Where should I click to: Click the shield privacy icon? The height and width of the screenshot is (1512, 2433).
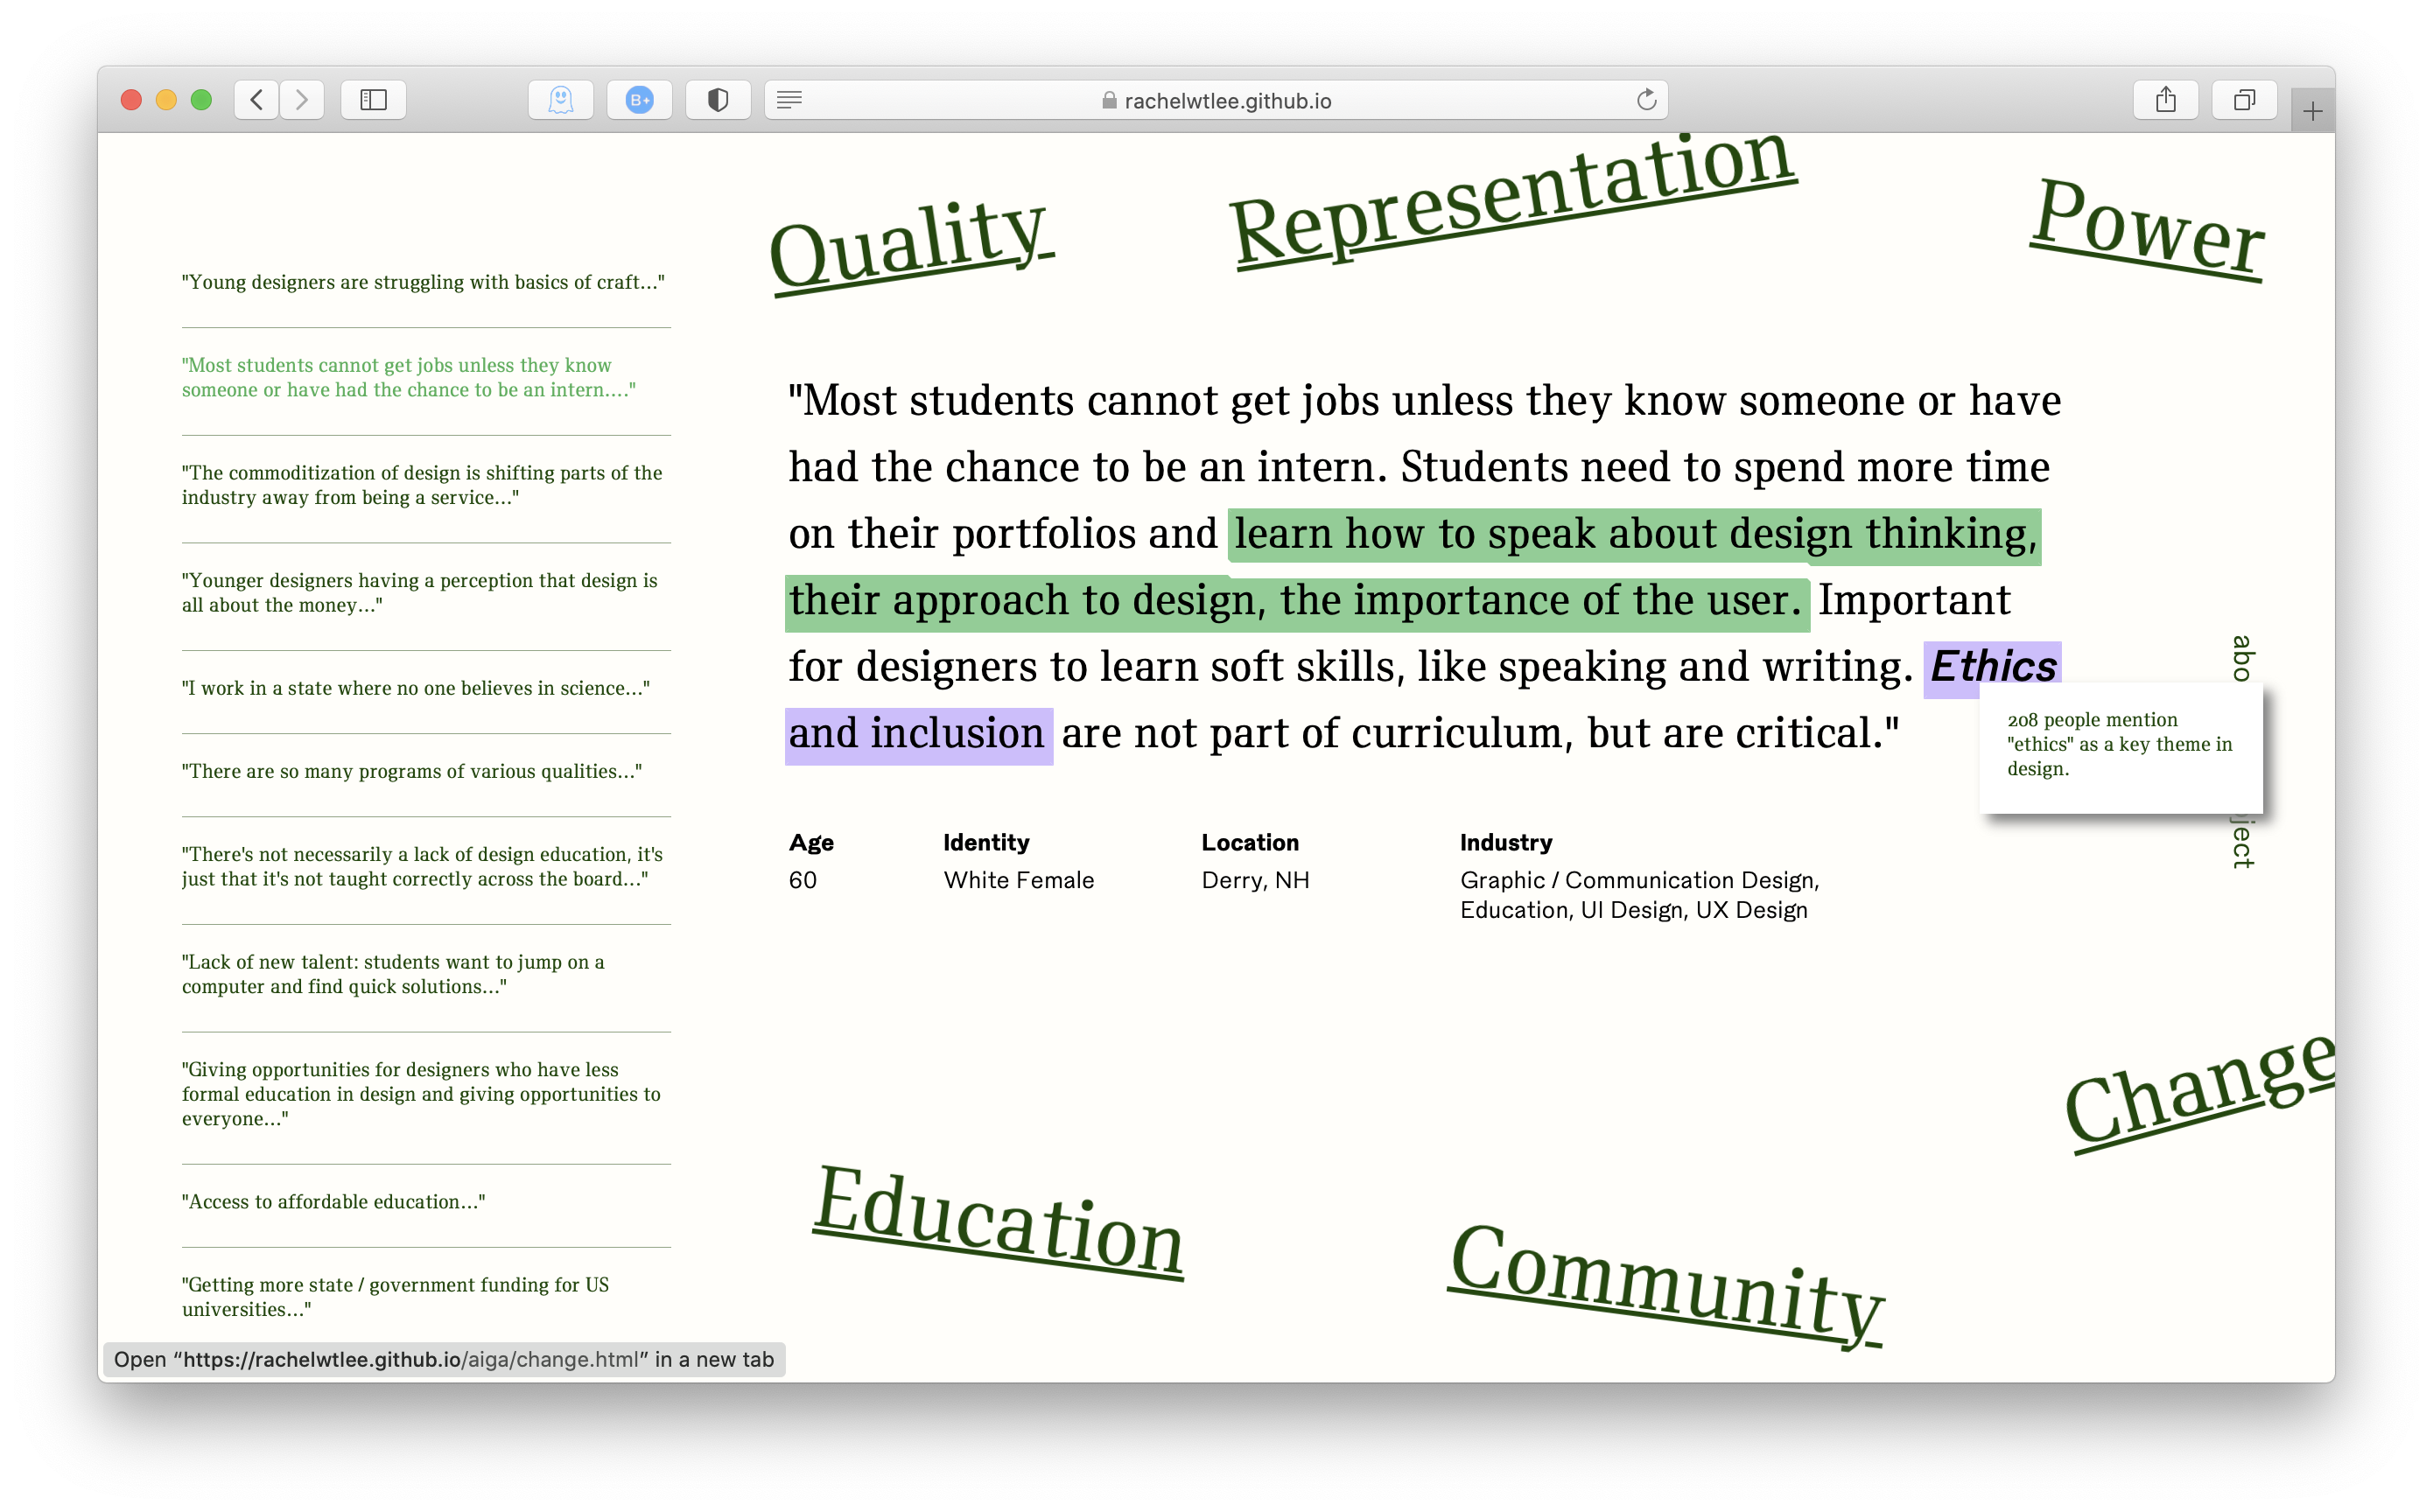[718, 100]
